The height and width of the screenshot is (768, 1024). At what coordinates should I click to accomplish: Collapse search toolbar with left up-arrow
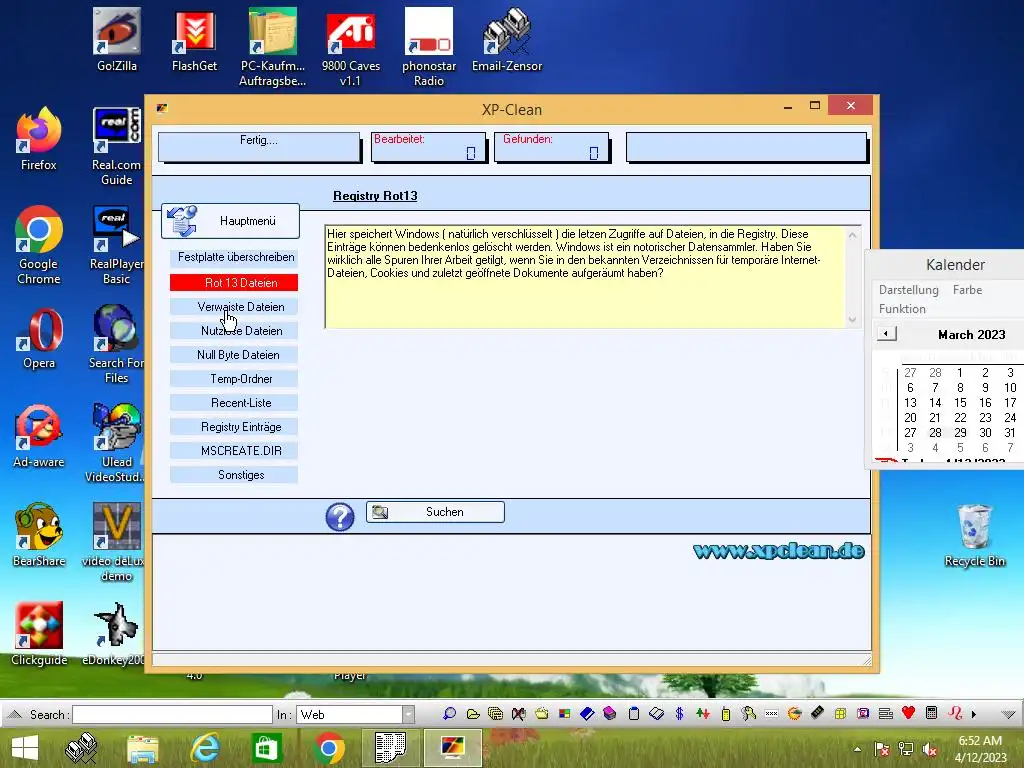coord(14,714)
